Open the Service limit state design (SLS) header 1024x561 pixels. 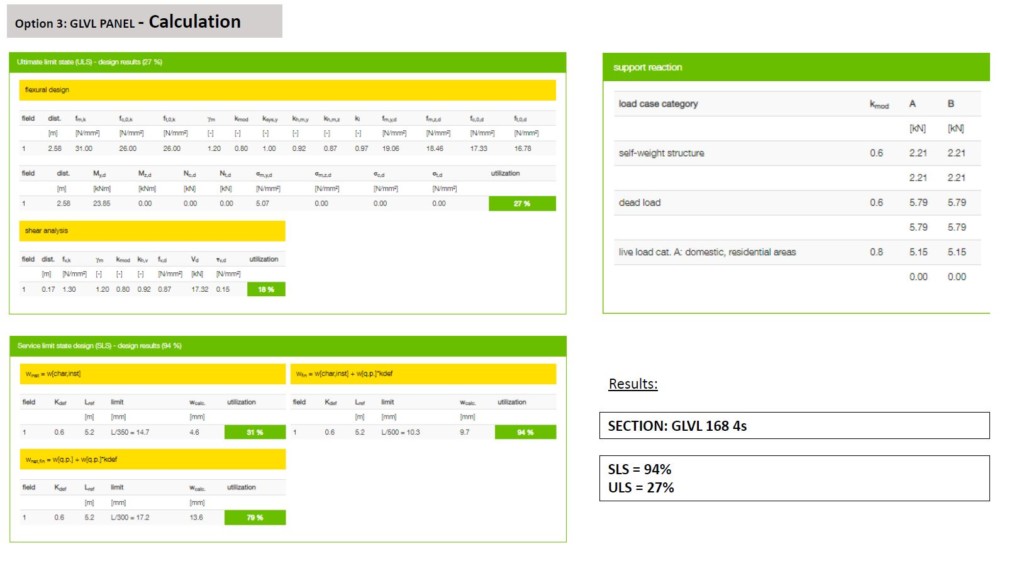point(287,345)
